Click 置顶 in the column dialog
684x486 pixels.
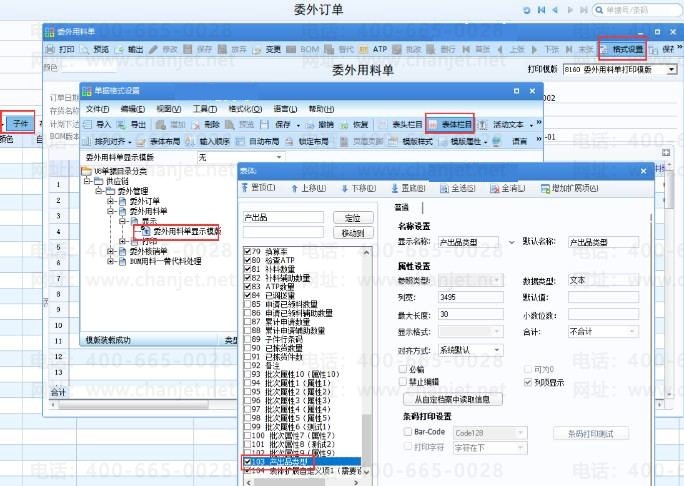pos(259,188)
